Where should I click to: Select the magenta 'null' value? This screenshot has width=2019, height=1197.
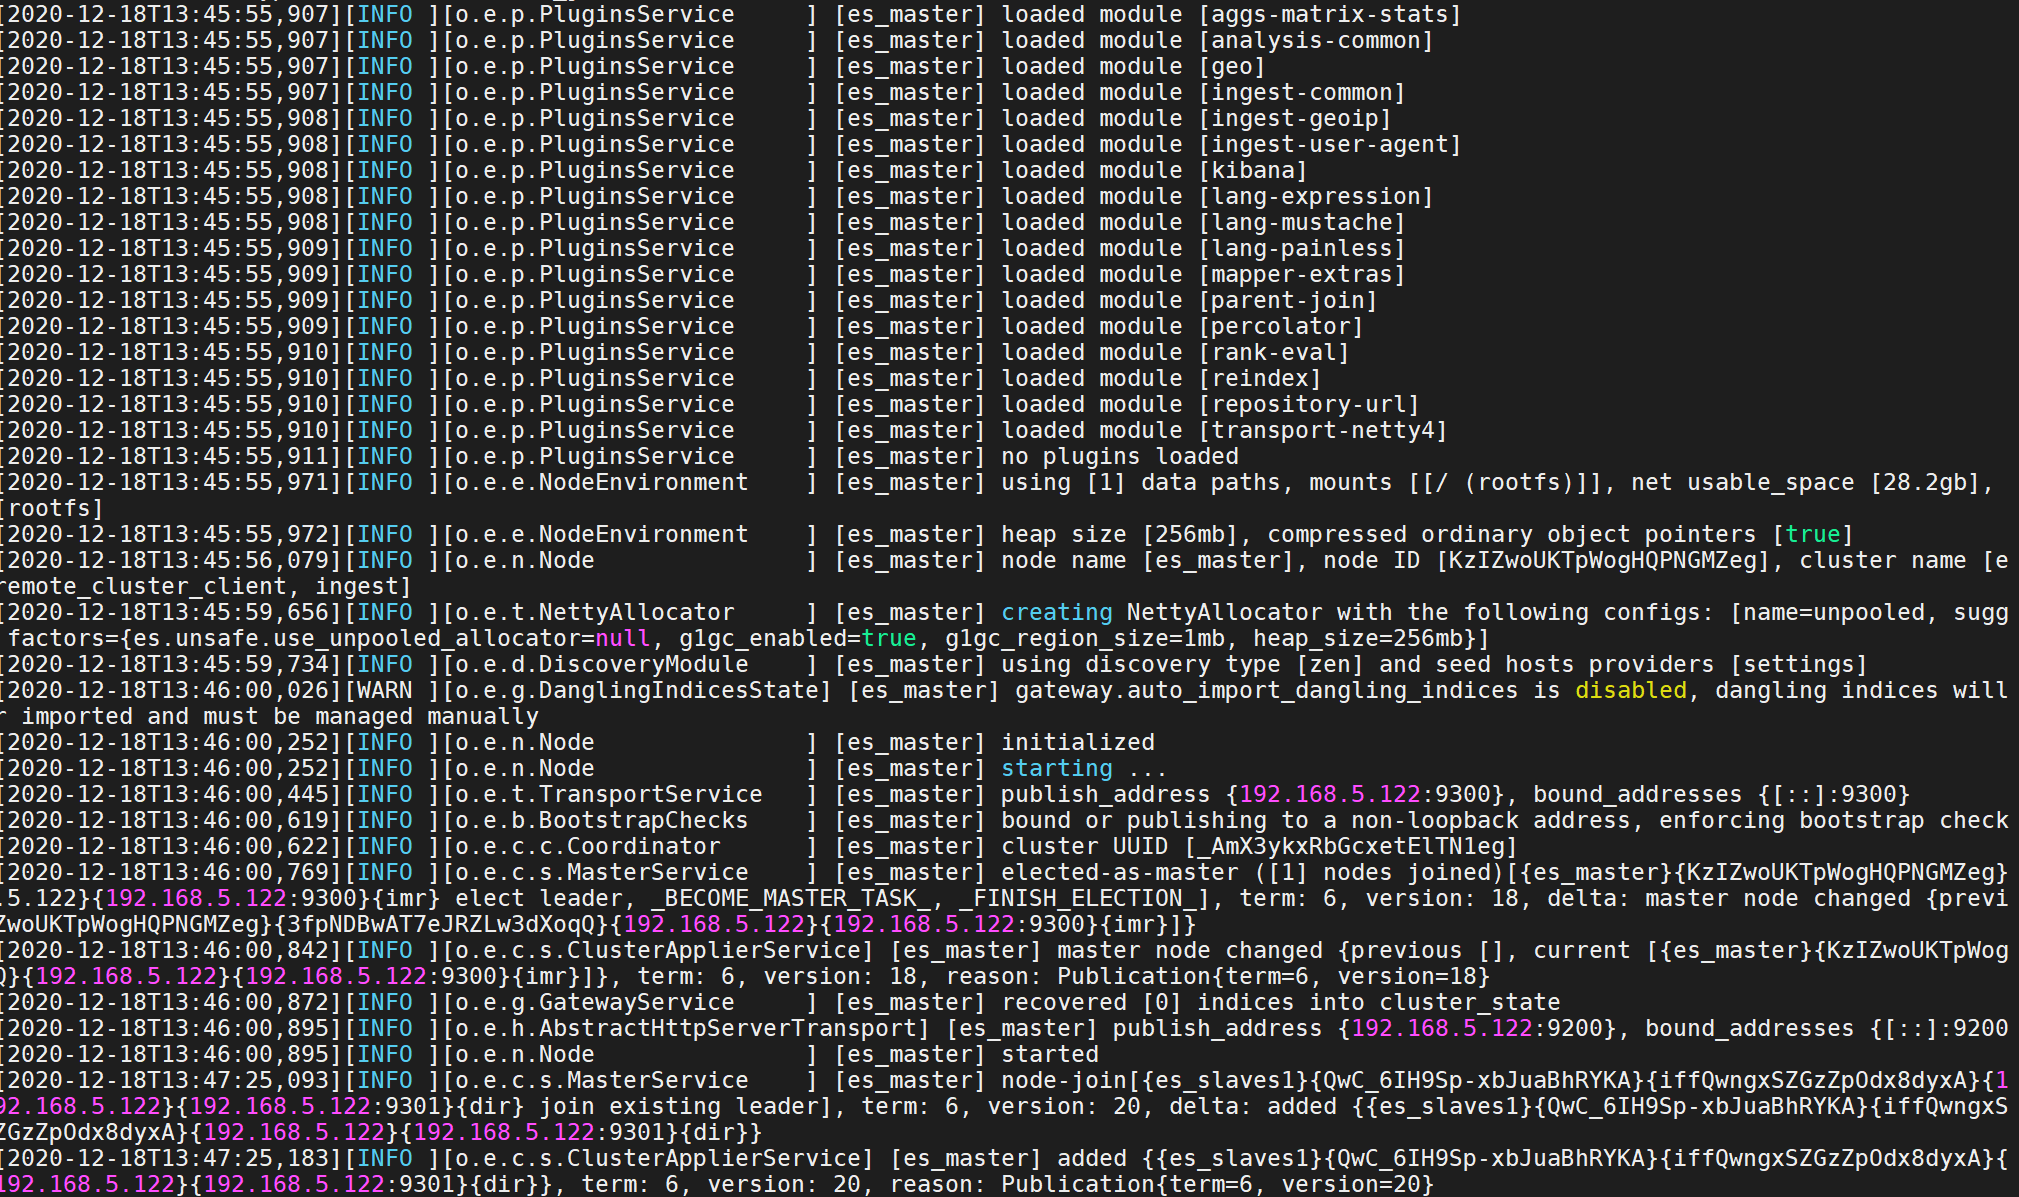623,639
